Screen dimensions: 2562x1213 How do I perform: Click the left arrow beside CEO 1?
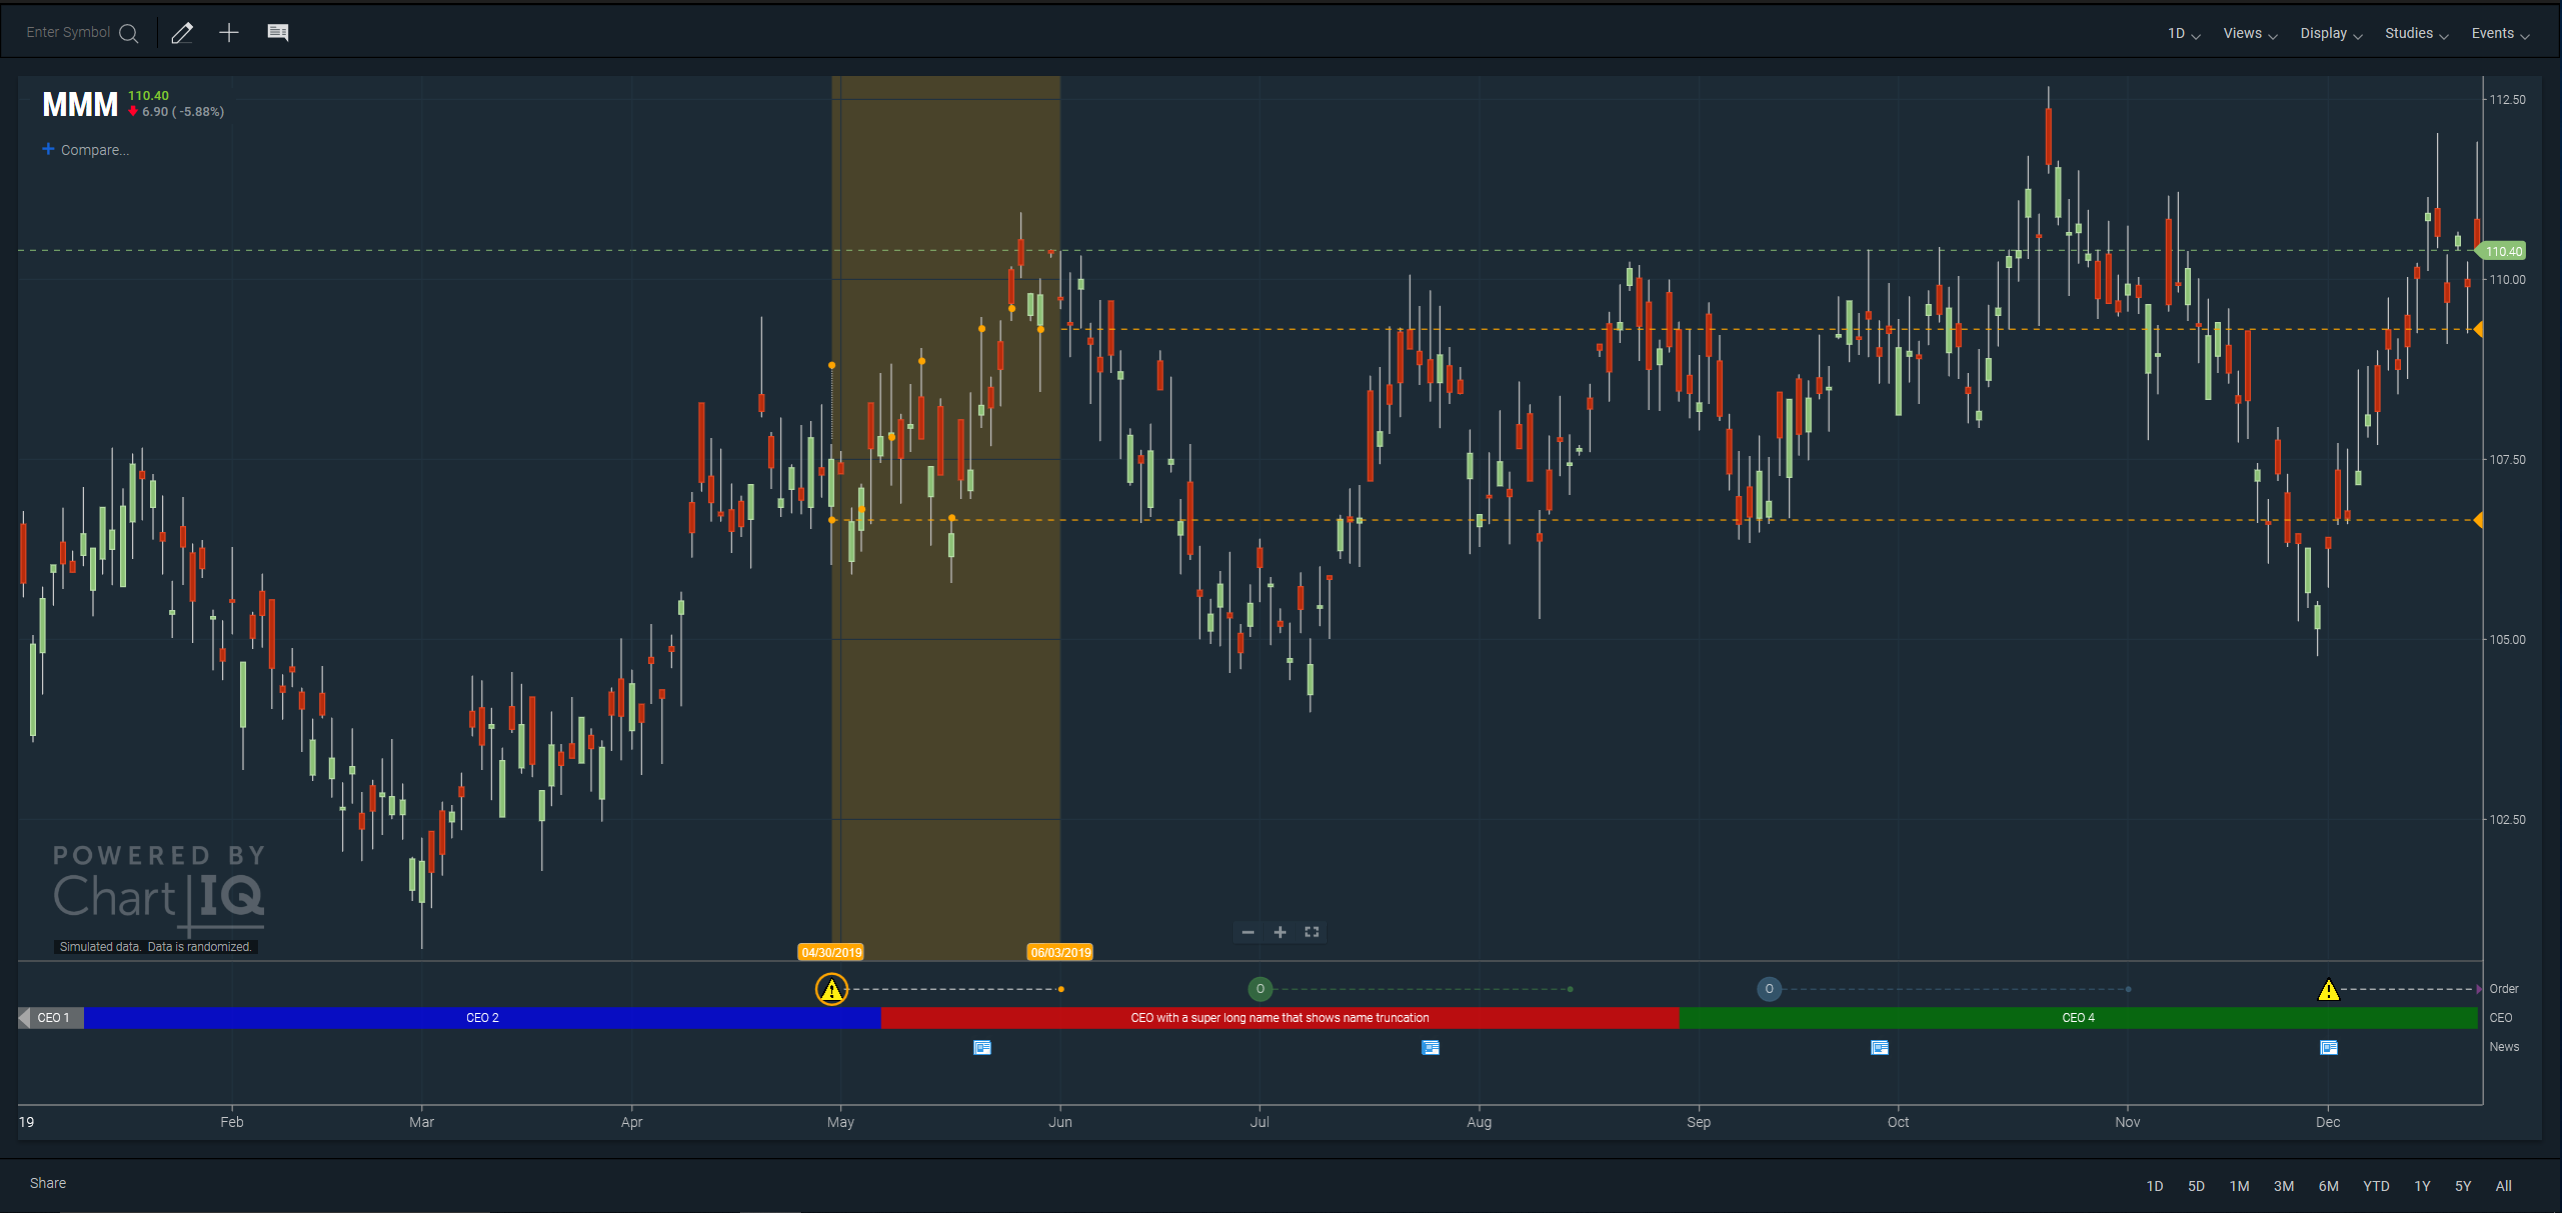tap(24, 1018)
